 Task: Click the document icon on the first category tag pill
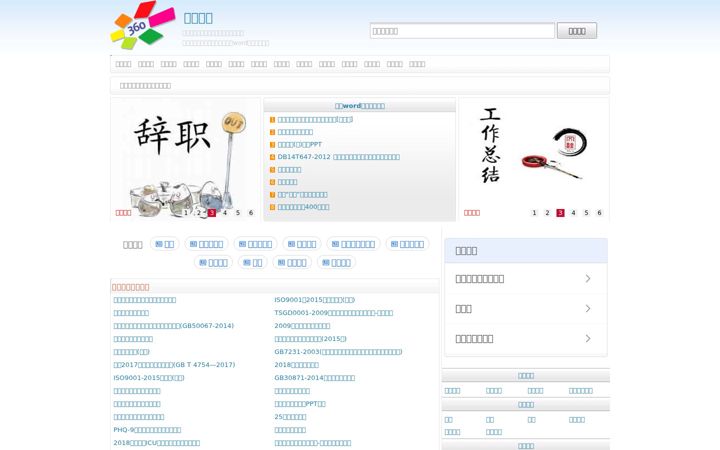159,244
